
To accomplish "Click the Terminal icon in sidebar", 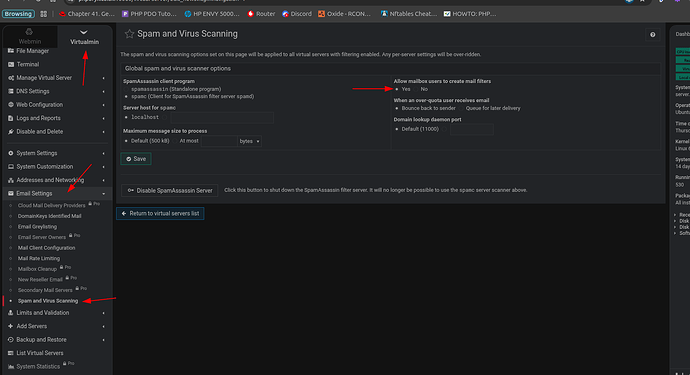I will point(11,64).
